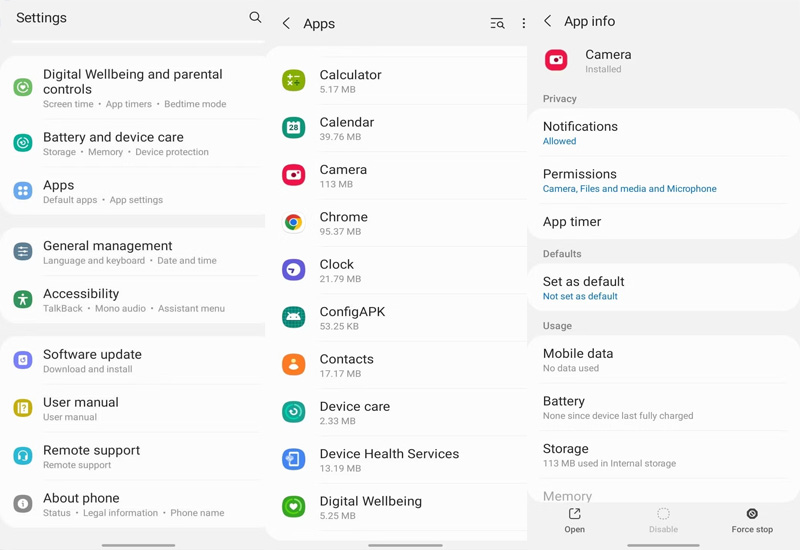800x550 pixels.
Task: Tap the Digital Wellbeing app icon in Apps list
Action: 294,507
